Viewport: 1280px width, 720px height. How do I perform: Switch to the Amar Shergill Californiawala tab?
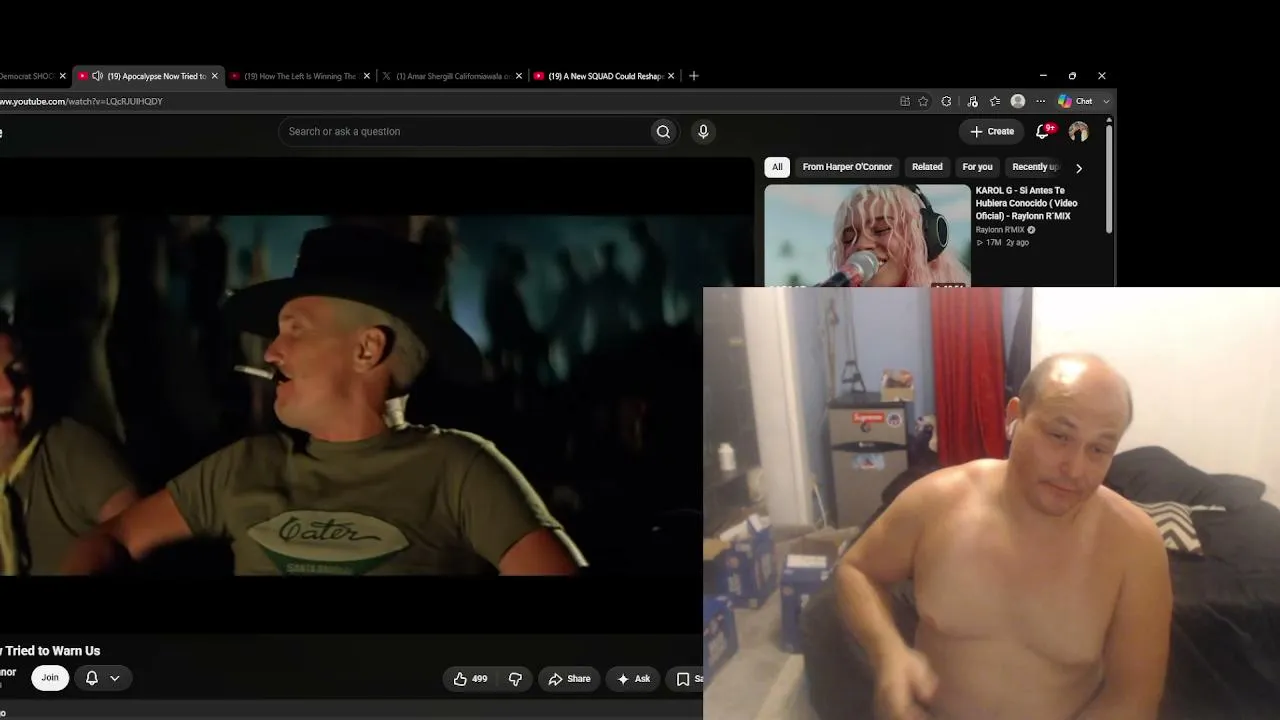point(452,76)
